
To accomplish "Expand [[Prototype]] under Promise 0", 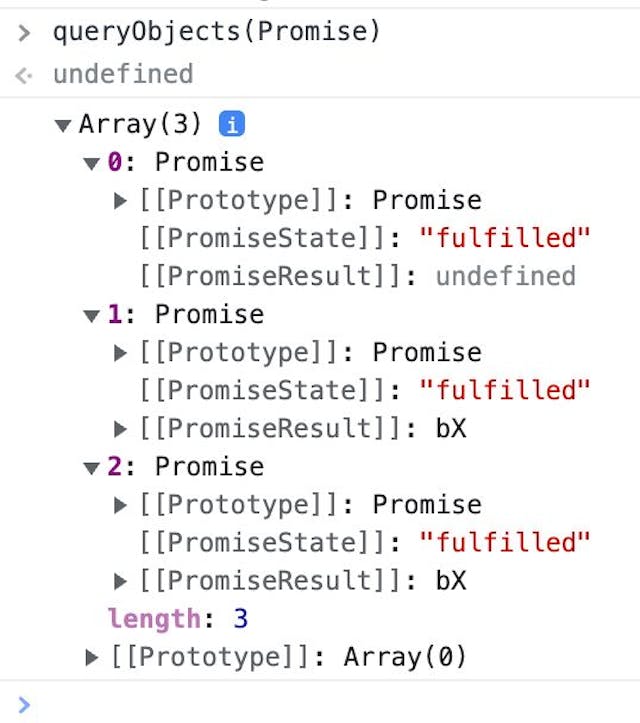I will click(x=121, y=201).
